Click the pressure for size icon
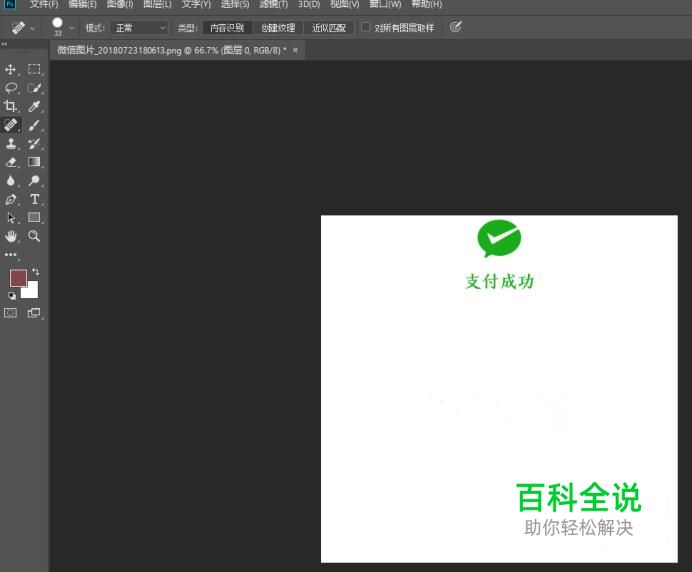 [455, 27]
